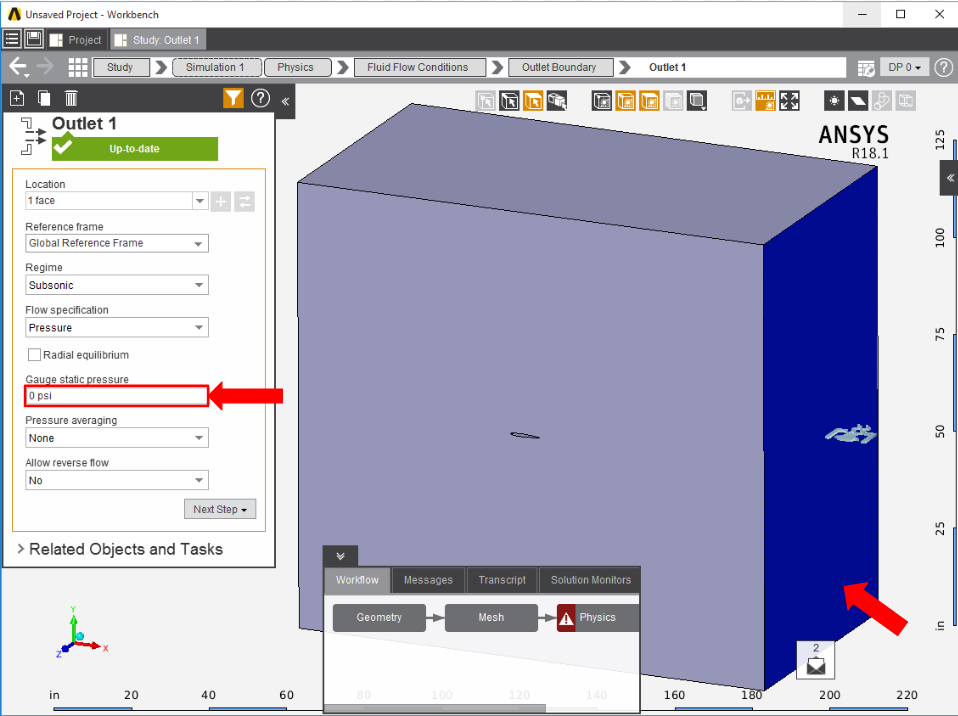Click the Physics warning triangle icon
The image size is (958, 716).
(566, 618)
